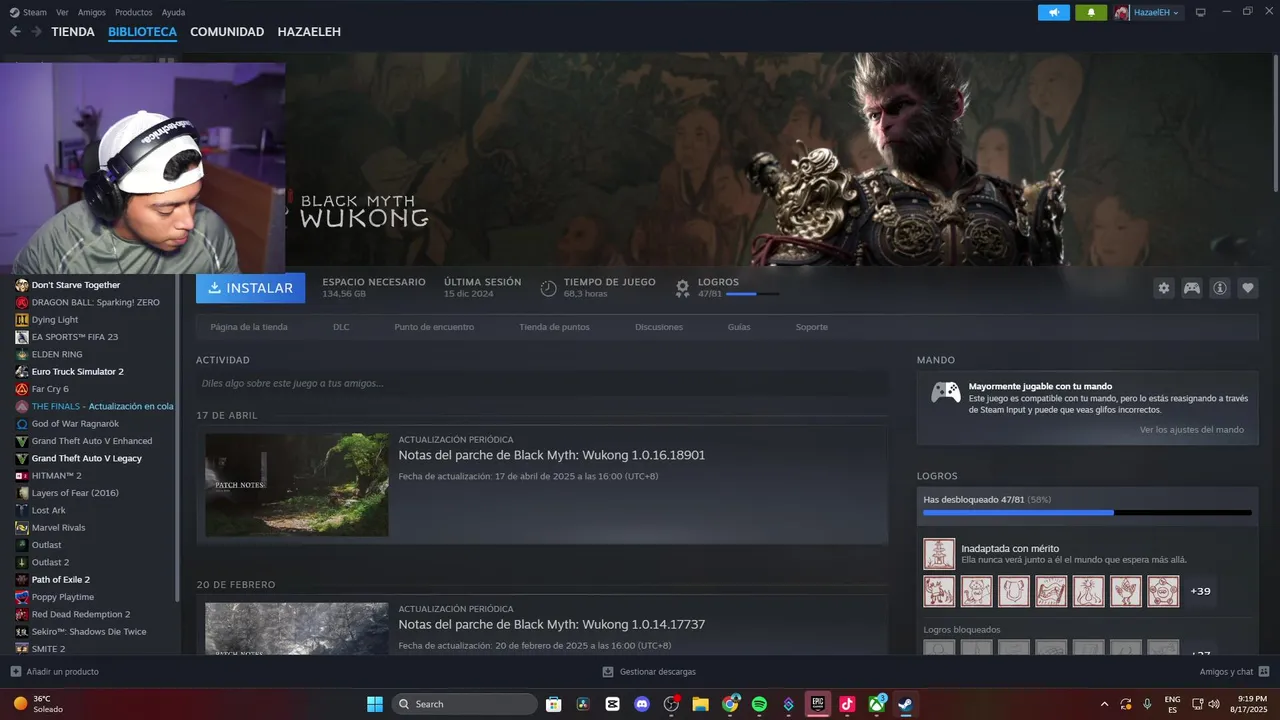Image resolution: width=1280 pixels, height=720 pixels.
Task: Open the green notifications bell
Action: [1091, 12]
